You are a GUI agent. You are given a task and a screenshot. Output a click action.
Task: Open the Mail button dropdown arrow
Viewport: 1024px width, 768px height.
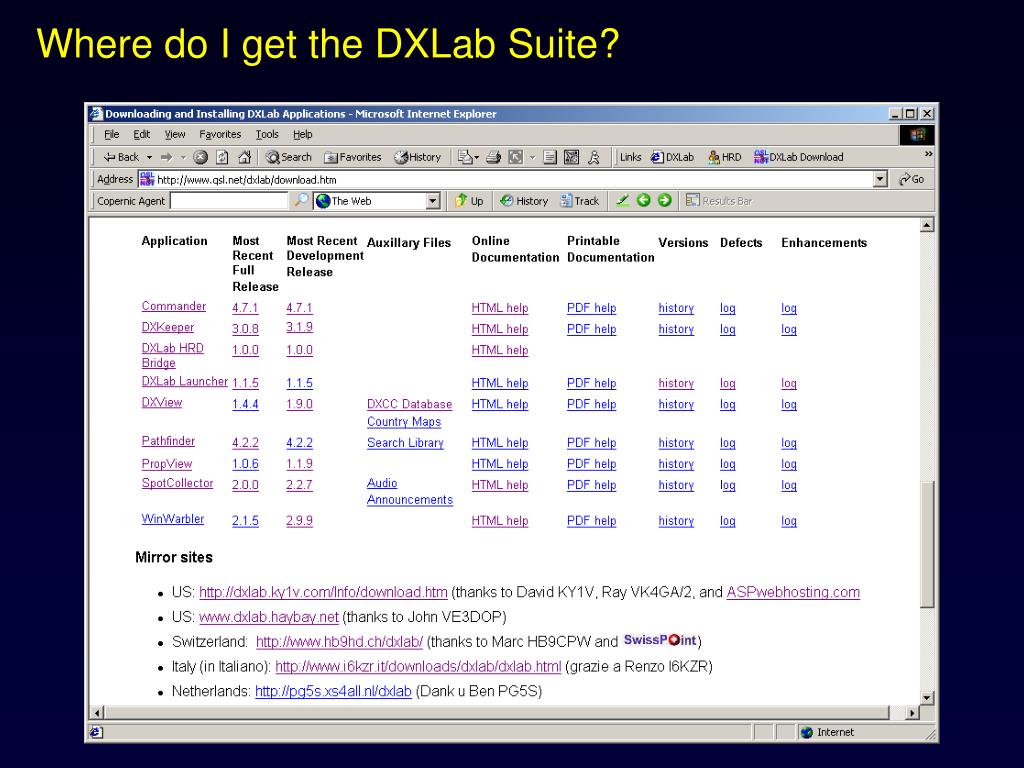(476, 157)
